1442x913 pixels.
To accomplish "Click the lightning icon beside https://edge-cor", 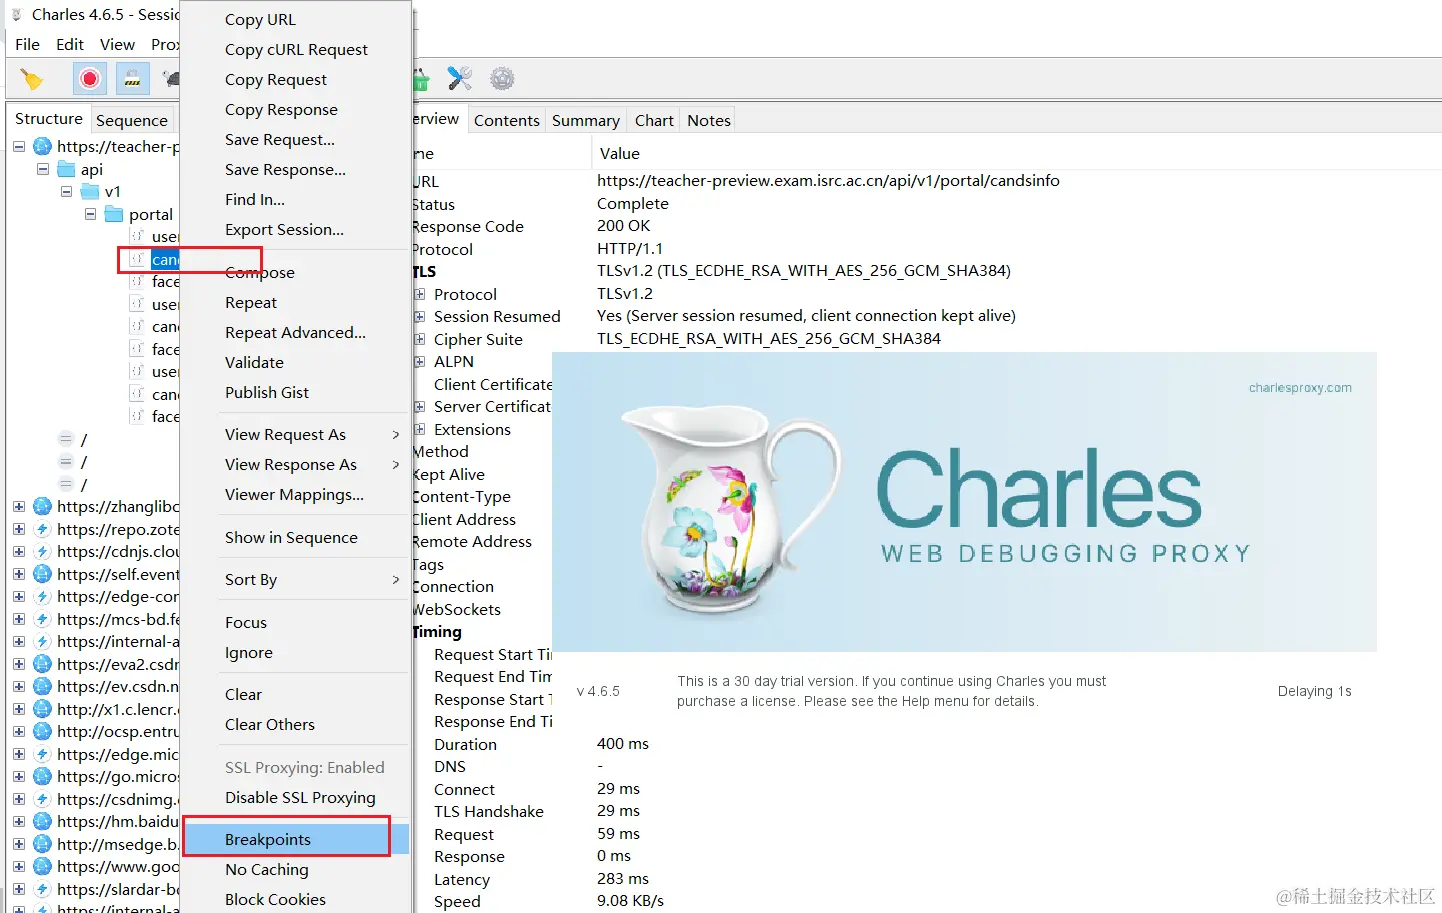I will click(x=42, y=596).
